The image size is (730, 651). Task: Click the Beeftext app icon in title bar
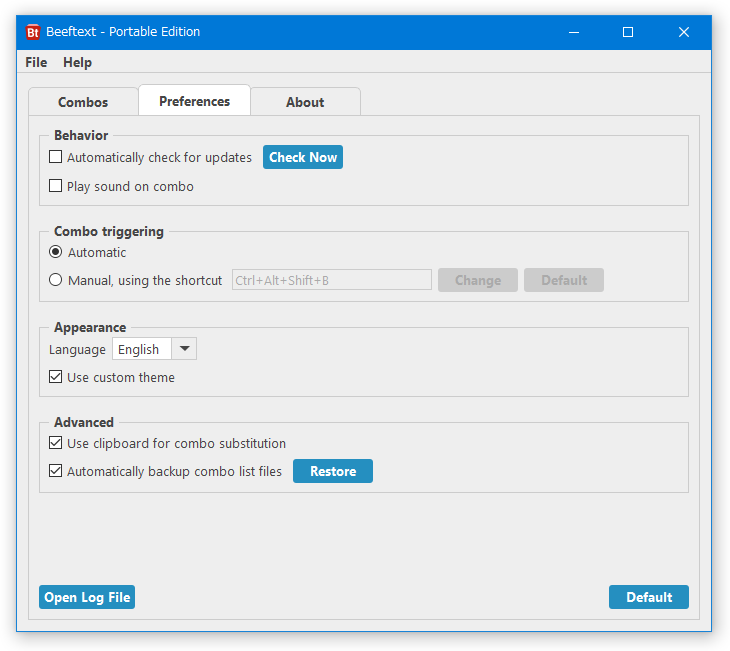click(x=33, y=32)
